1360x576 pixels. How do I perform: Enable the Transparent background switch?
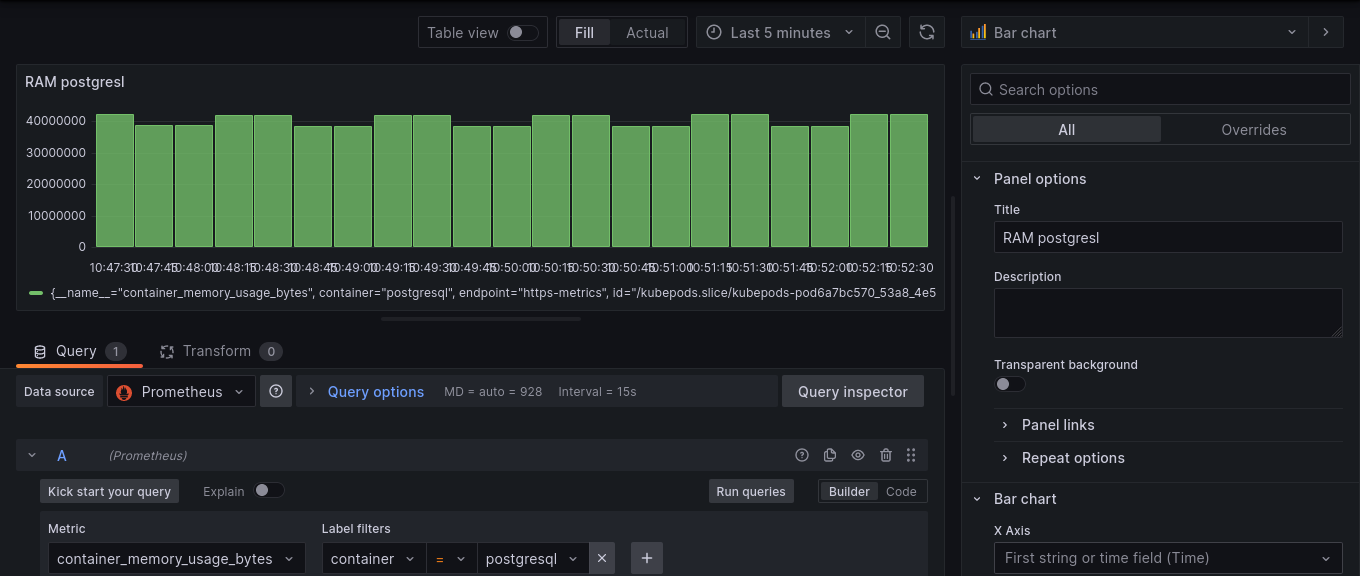coord(1010,384)
